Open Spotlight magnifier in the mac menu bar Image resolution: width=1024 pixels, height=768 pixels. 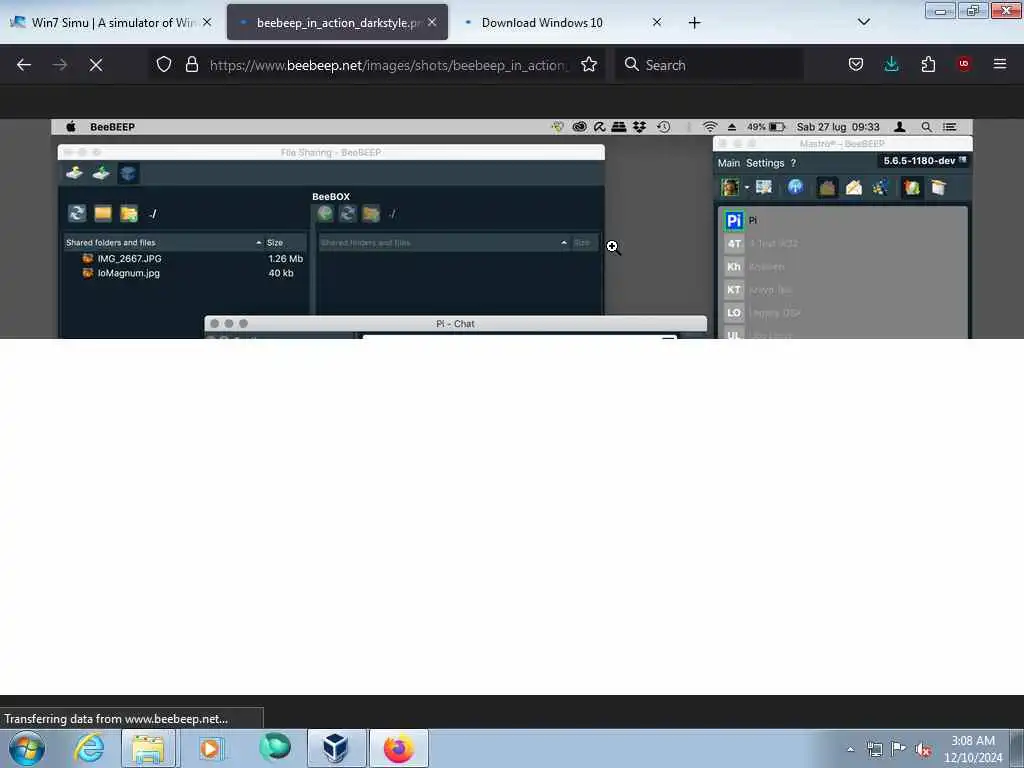click(926, 127)
